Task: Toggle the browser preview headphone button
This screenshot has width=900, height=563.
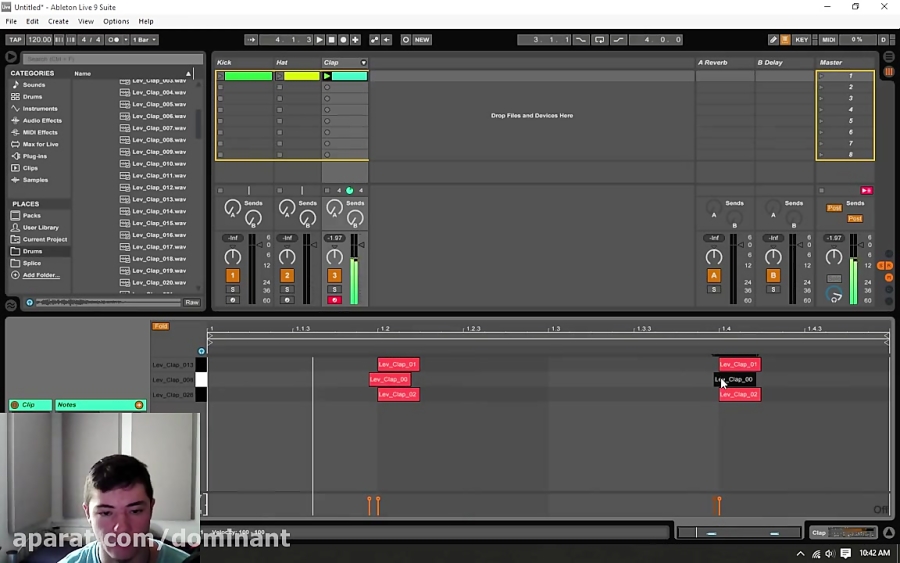Action: [29, 302]
